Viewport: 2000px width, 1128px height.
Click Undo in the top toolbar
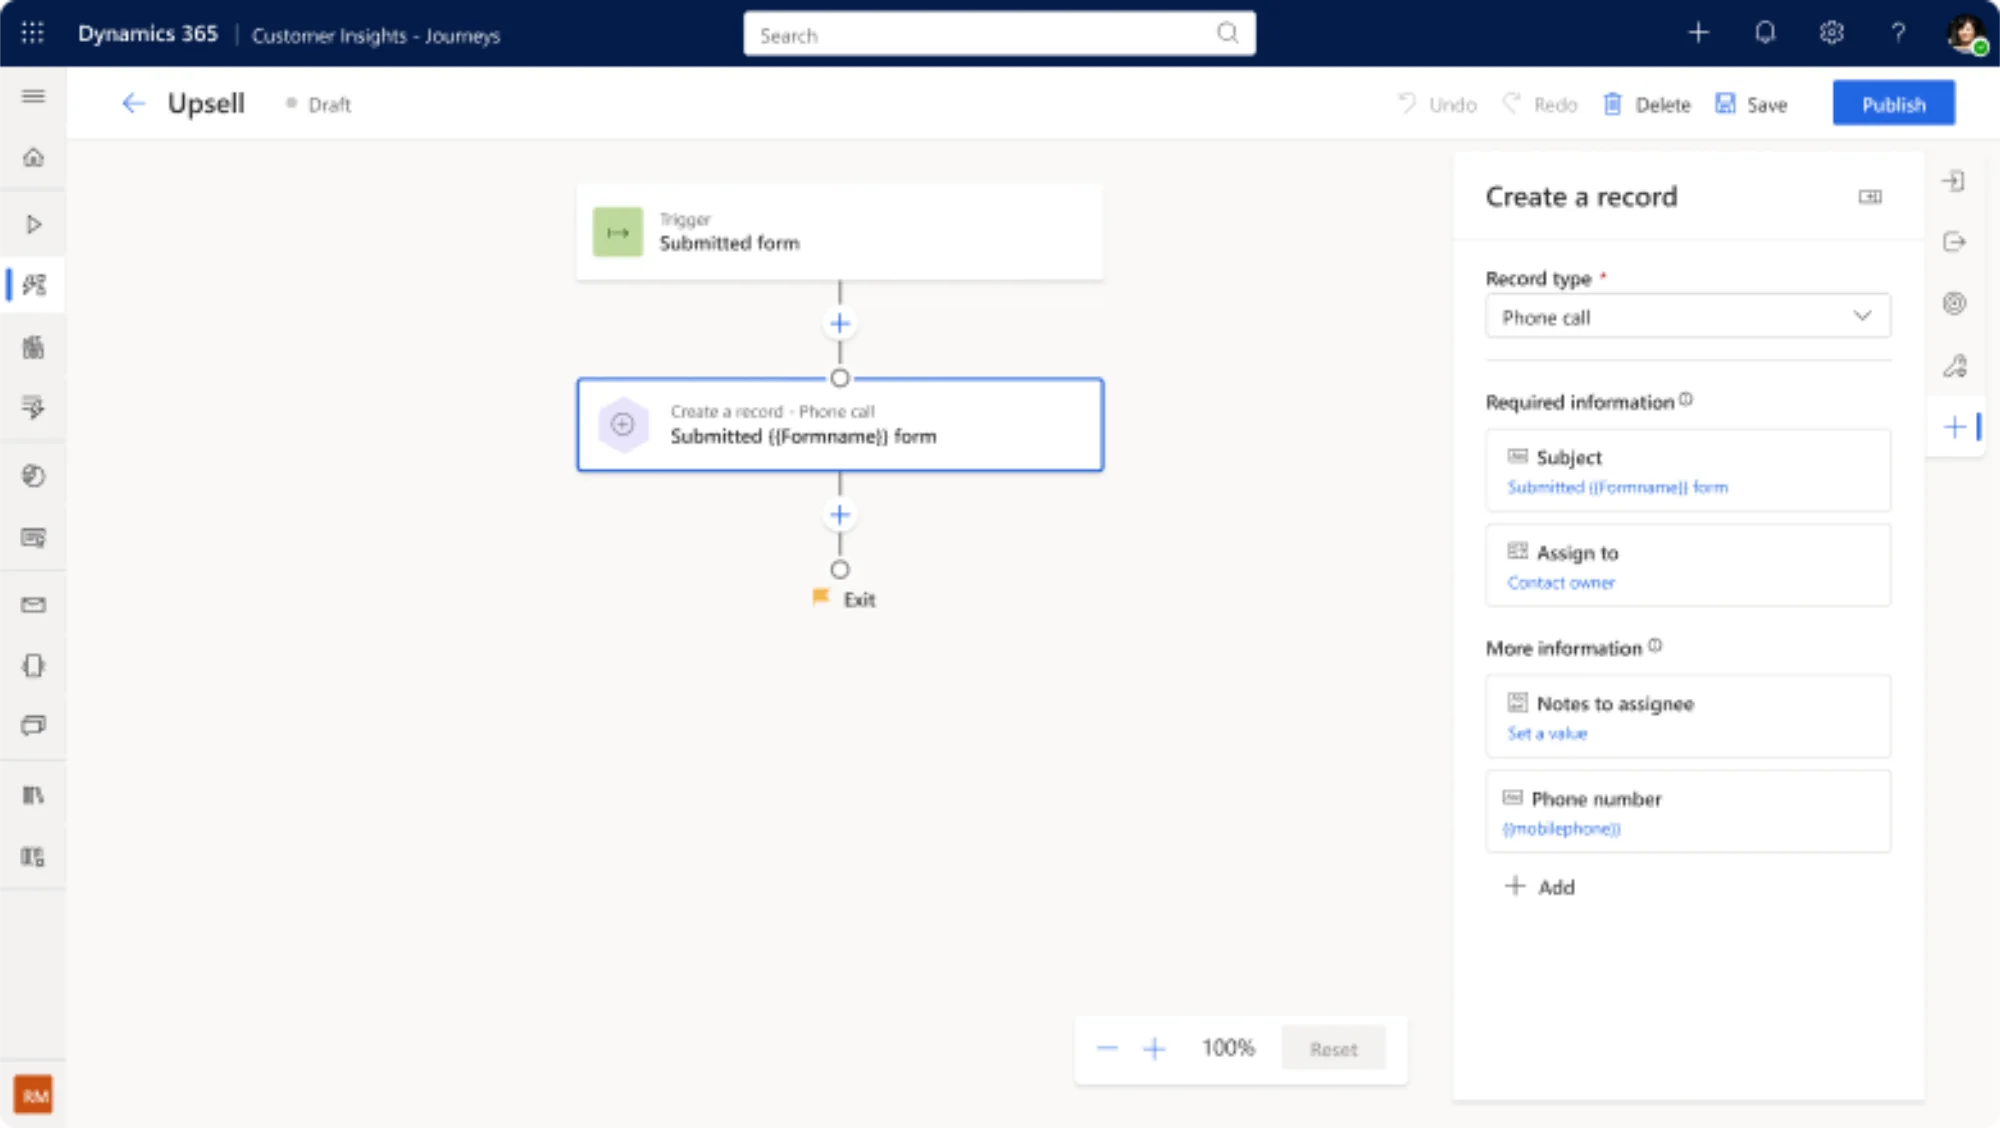(1436, 103)
